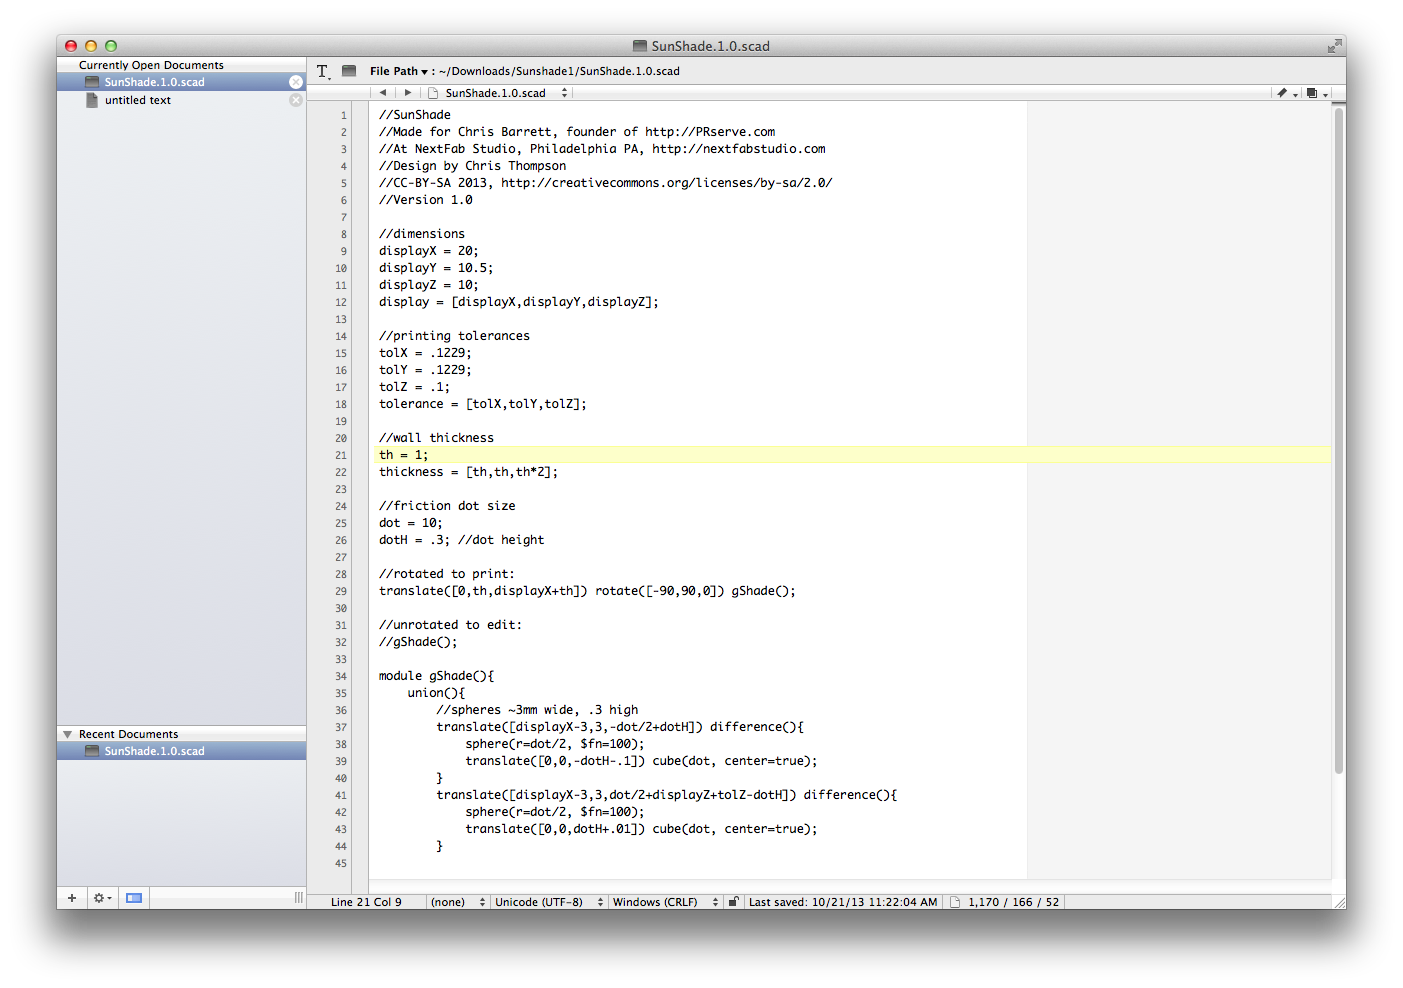Select untitled text in open documents
The image size is (1403, 988).
[137, 100]
